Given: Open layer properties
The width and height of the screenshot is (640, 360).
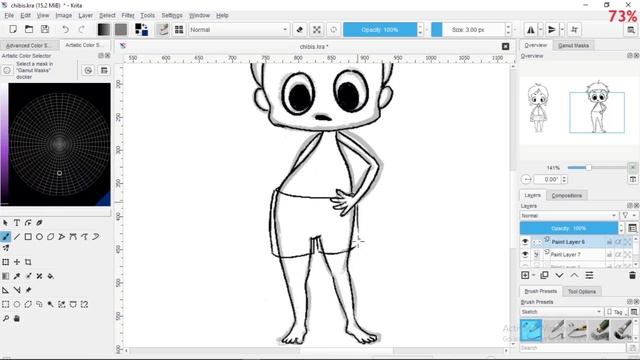Looking at the screenshot, I should [589, 276].
